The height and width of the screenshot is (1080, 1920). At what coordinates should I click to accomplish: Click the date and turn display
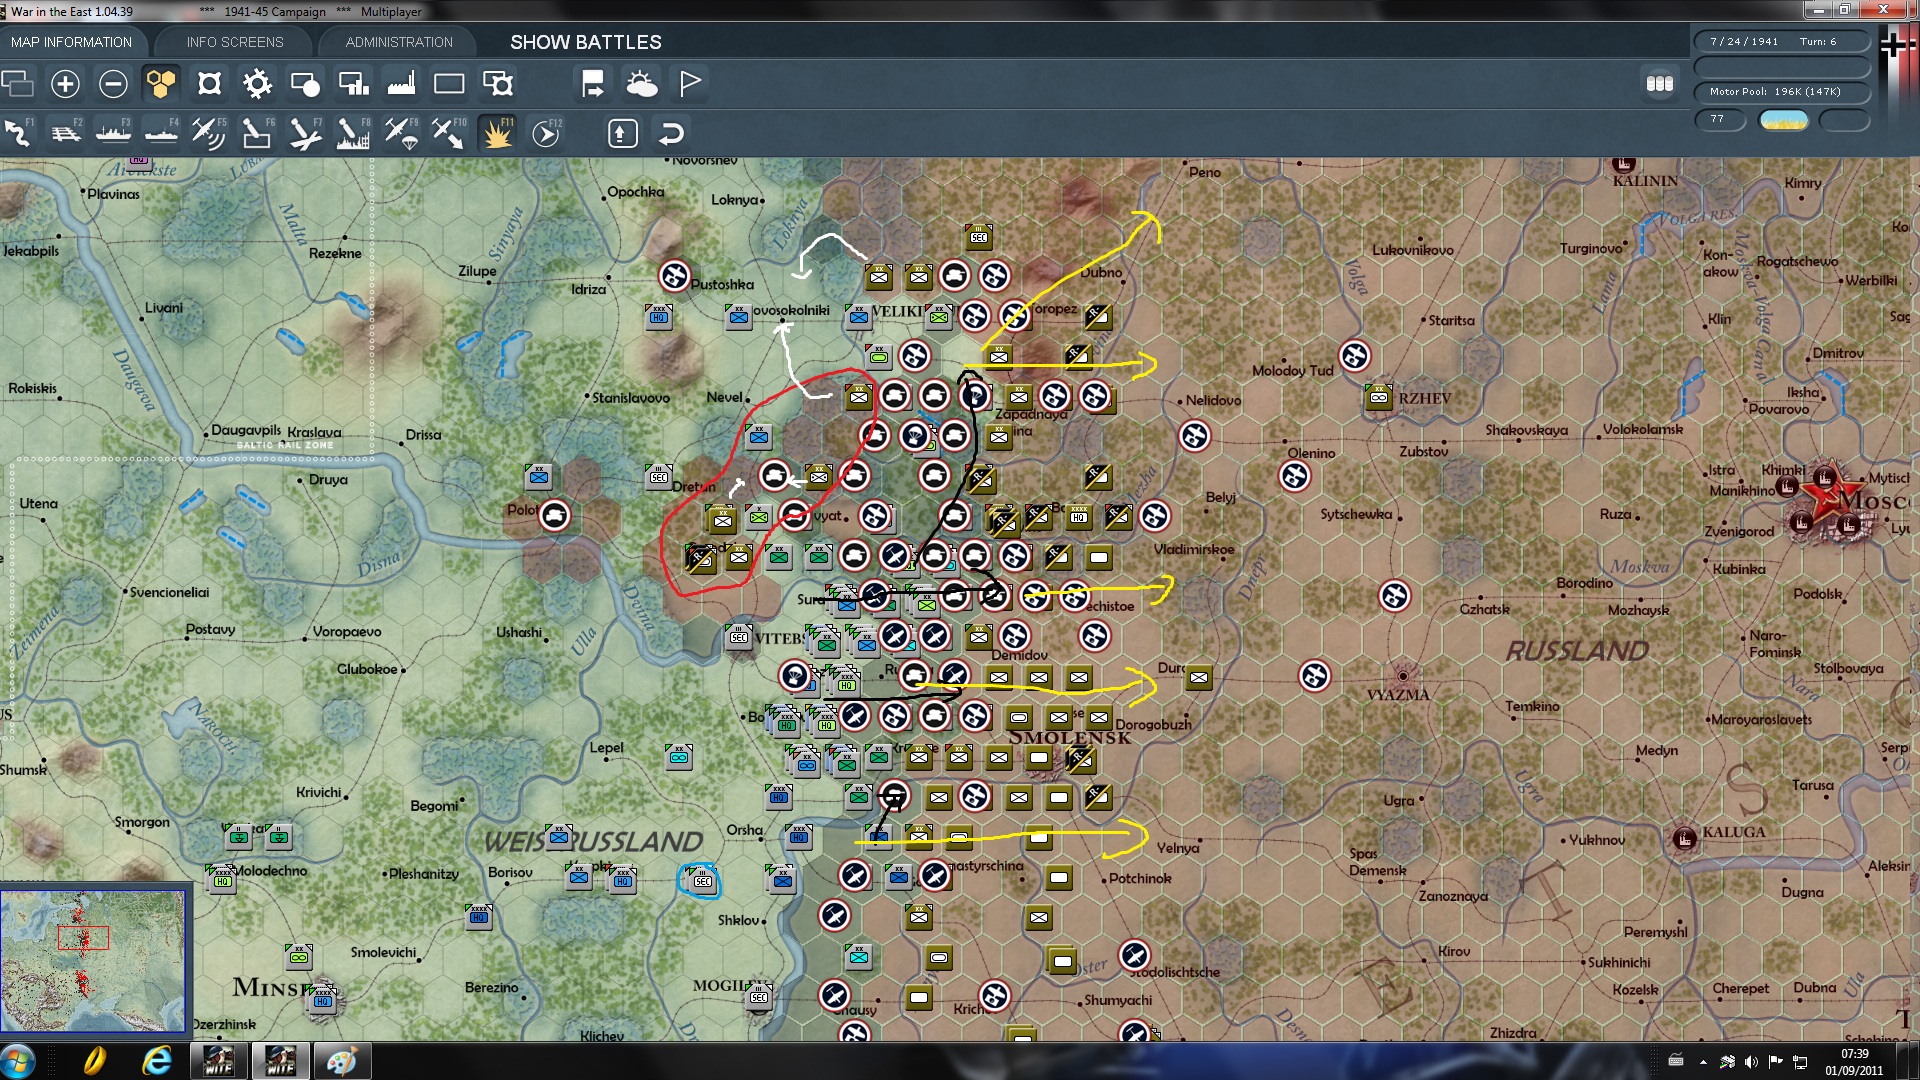click(1782, 42)
